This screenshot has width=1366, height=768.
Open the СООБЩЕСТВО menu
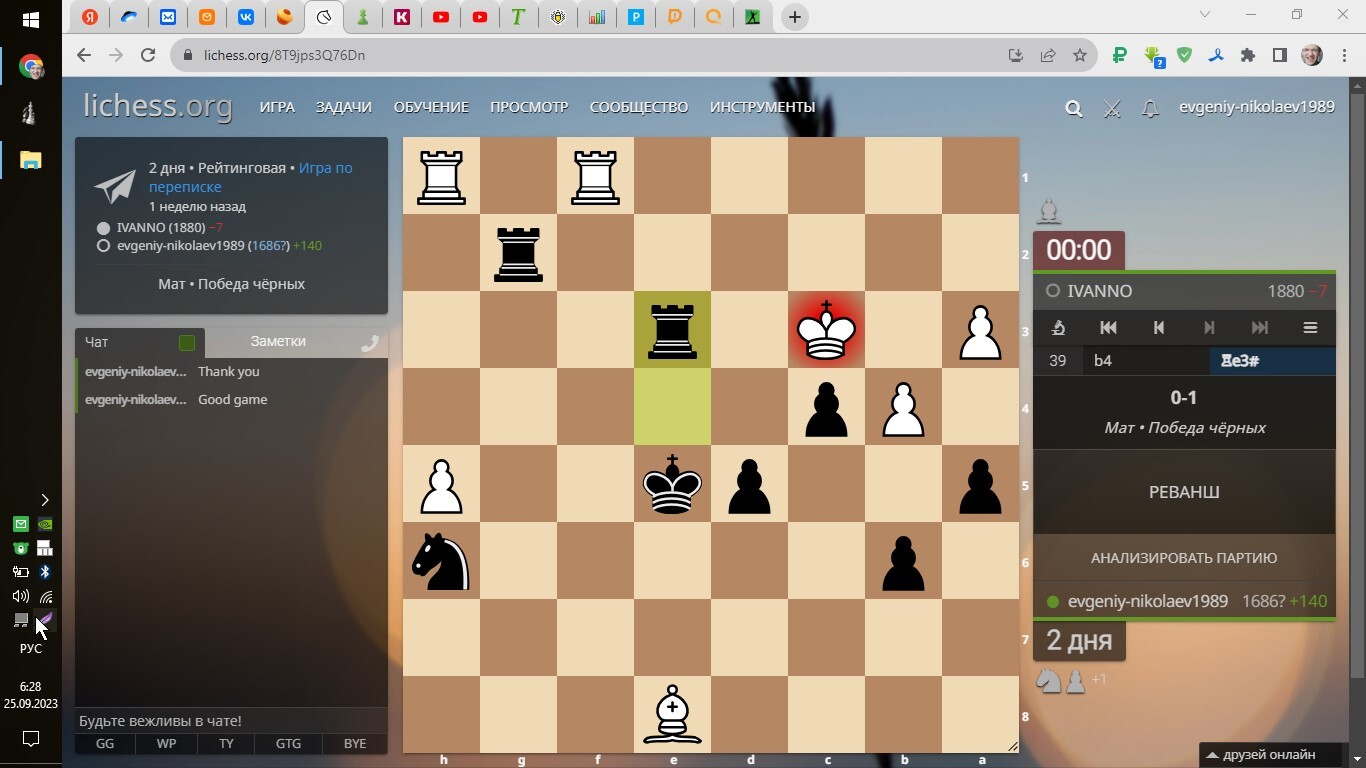point(639,107)
